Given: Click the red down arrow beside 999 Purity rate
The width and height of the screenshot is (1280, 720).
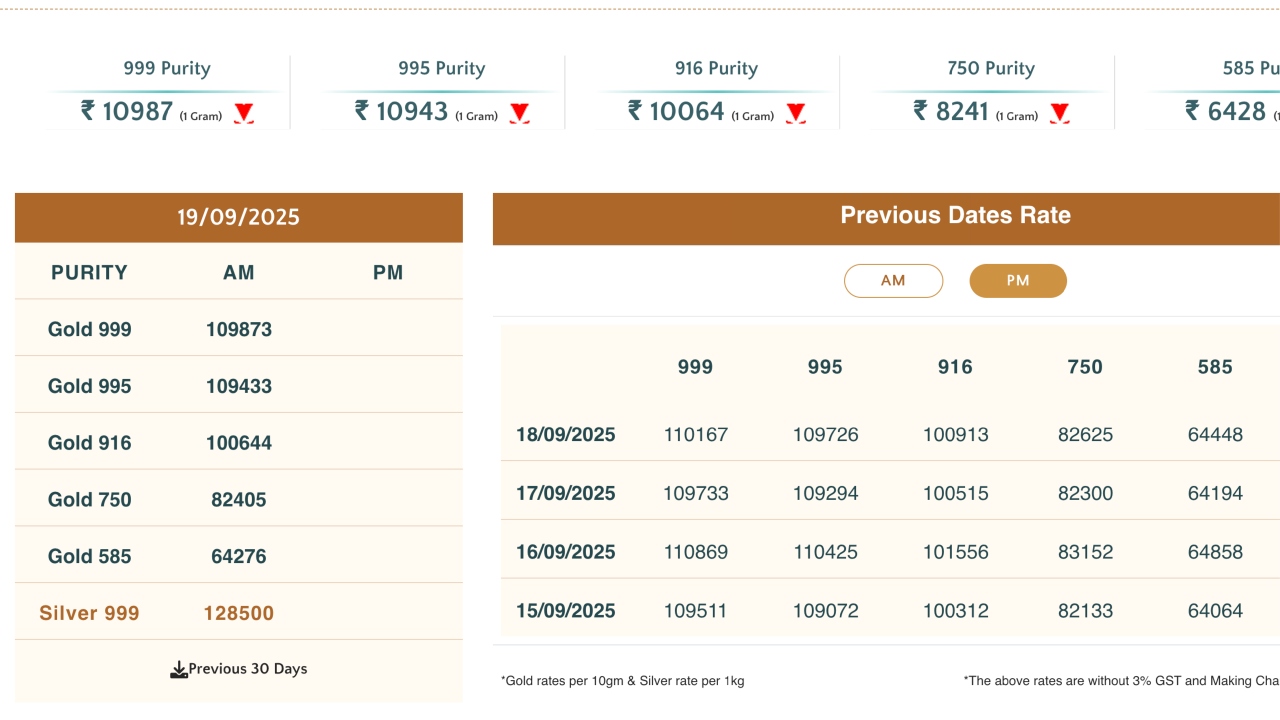Looking at the screenshot, I should pos(244,113).
